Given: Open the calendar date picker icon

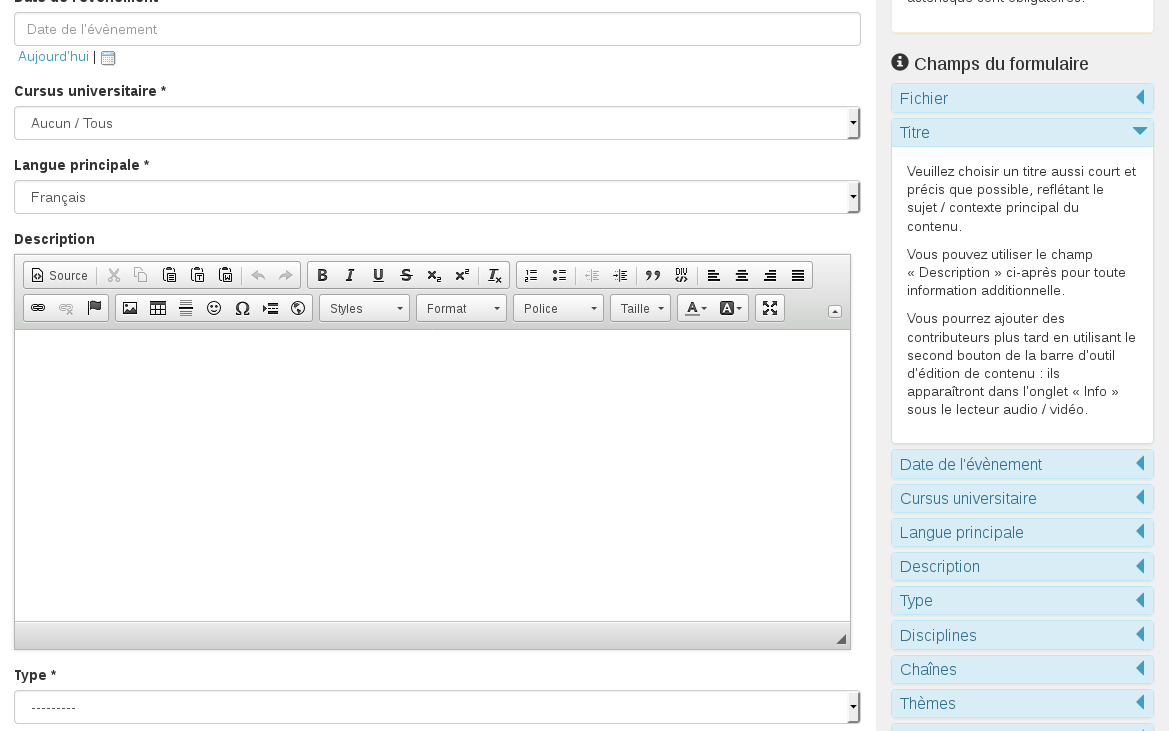Looking at the screenshot, I should coord(108,58).
